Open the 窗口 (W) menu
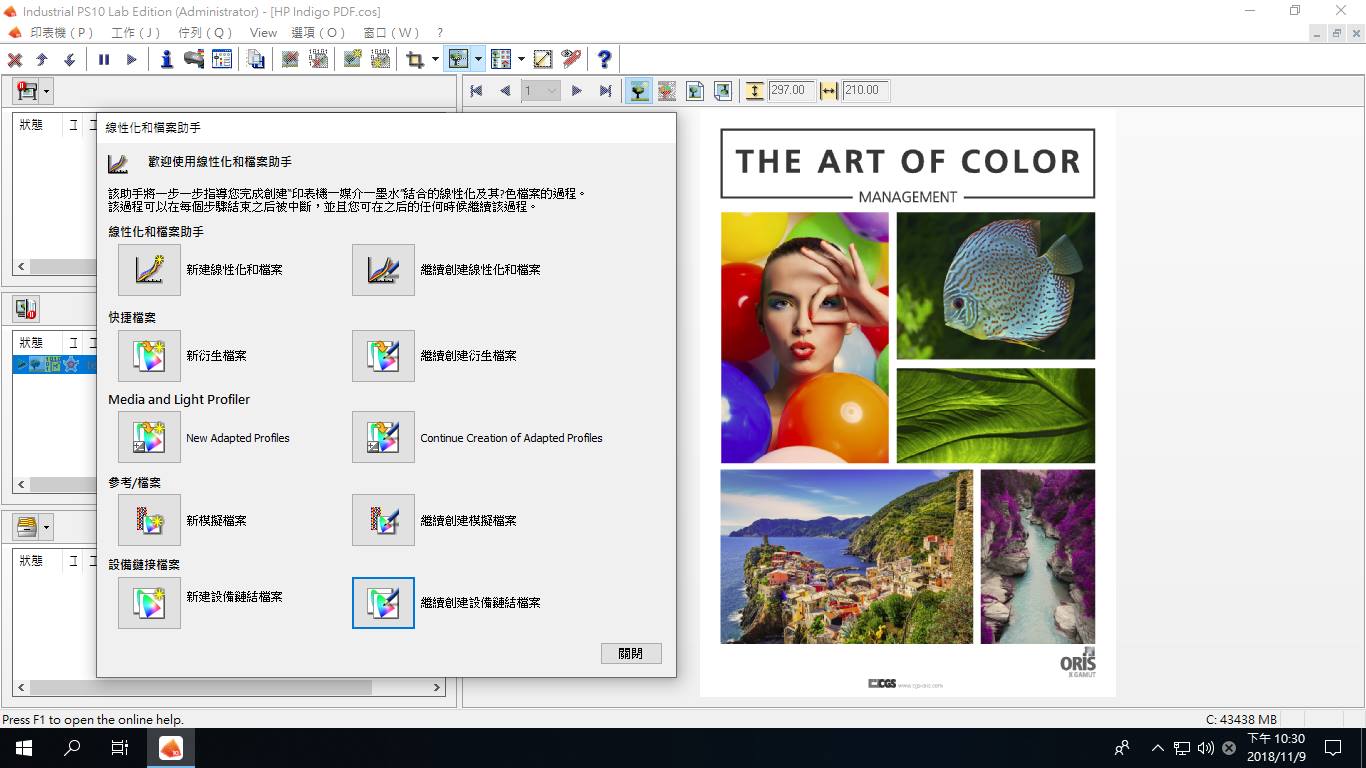 point(391,33)
